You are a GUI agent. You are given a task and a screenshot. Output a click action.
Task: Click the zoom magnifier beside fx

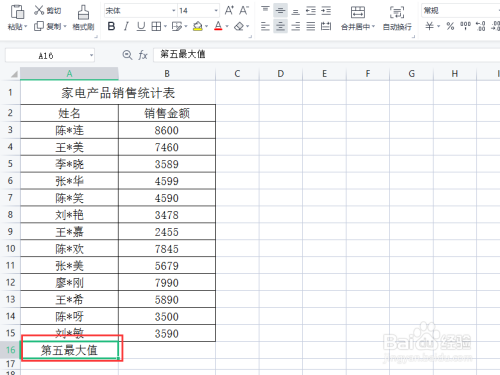pyautogui.click(x=127, y=55)
